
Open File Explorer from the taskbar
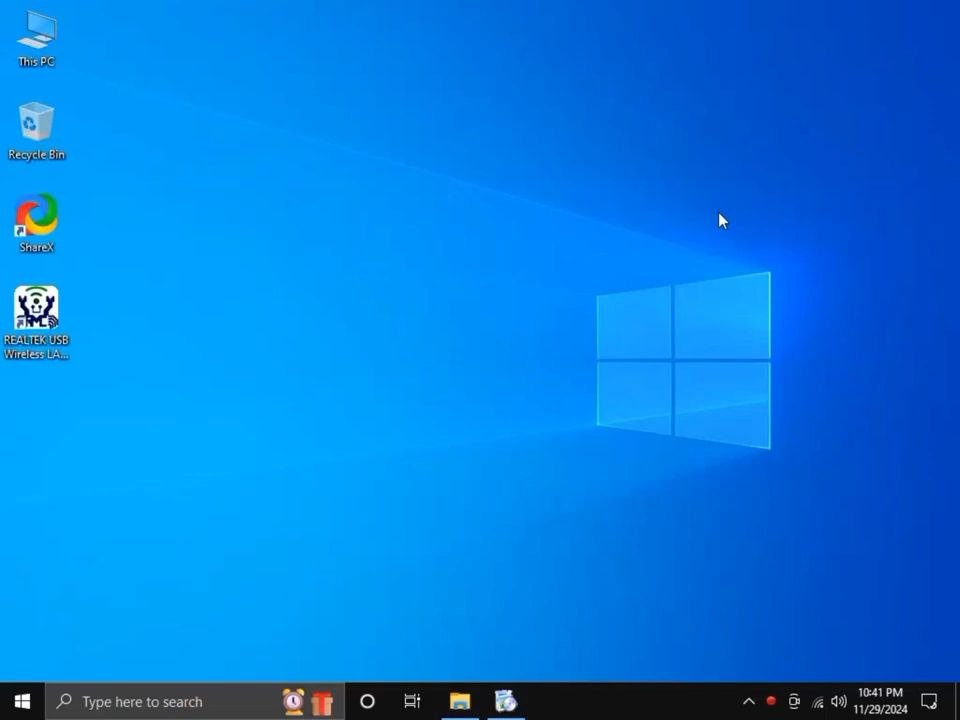(460, 701)
